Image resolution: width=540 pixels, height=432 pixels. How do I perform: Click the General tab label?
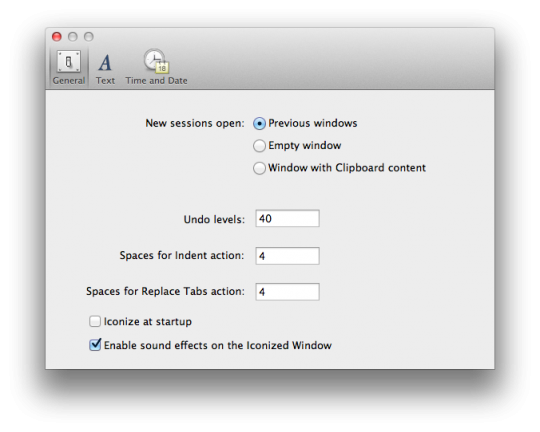click(69, 81)
